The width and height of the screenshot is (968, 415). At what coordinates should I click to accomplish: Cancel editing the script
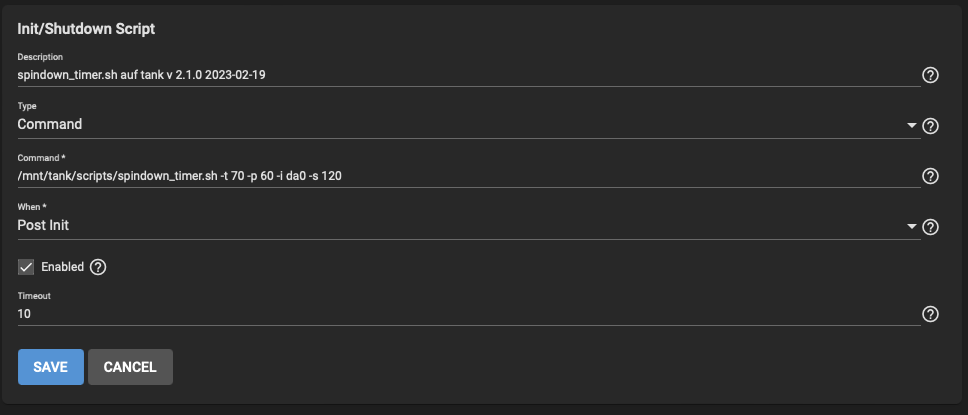(130, 367)
